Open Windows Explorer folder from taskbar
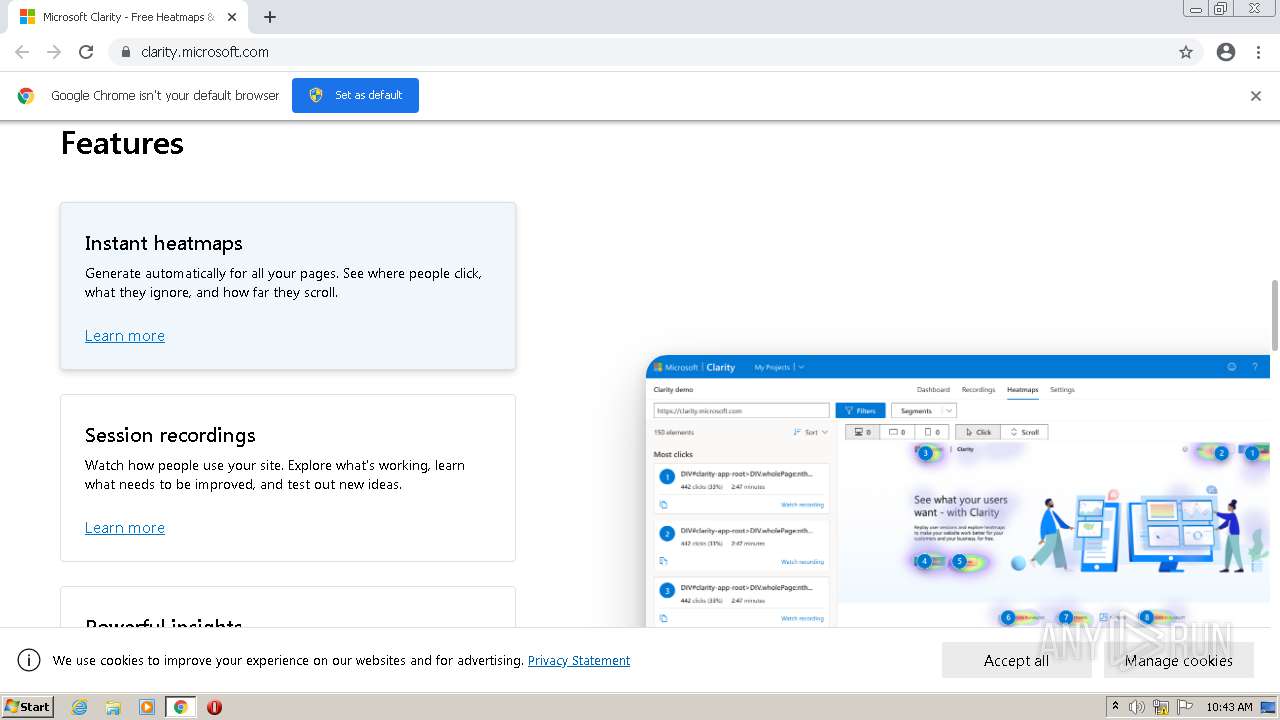Image resolution: width=1280 pixels, height=720 pixels. tap(113, 707)
